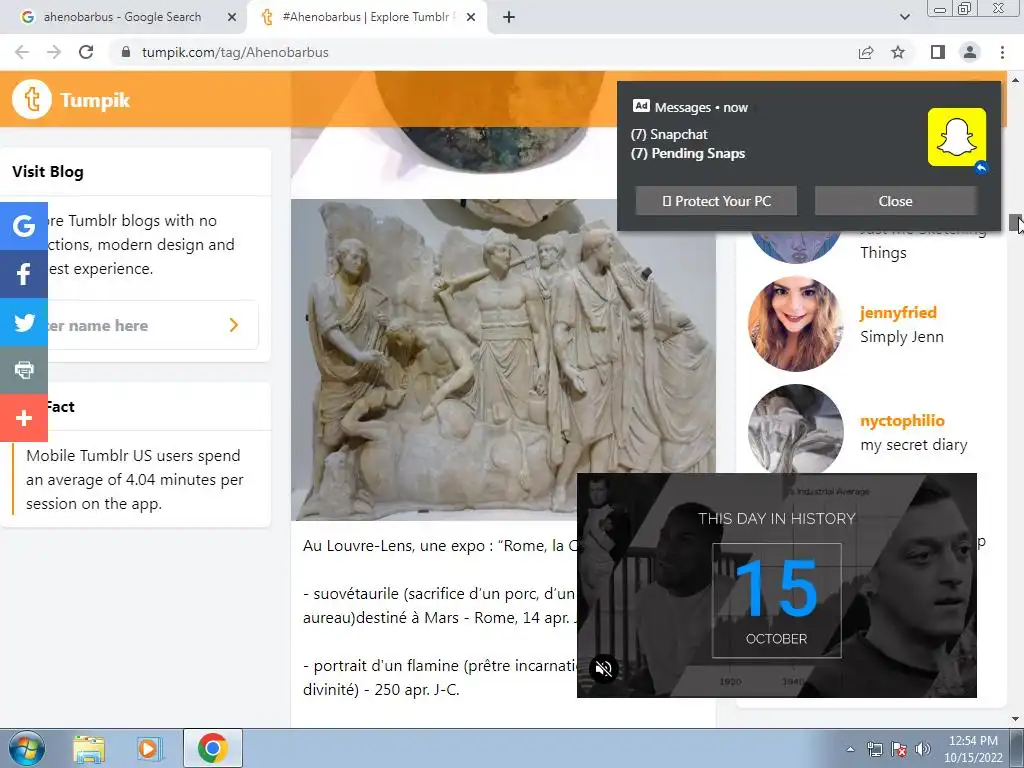Show hidden system tray icons
1024x768 pixels.
(850, 749)
